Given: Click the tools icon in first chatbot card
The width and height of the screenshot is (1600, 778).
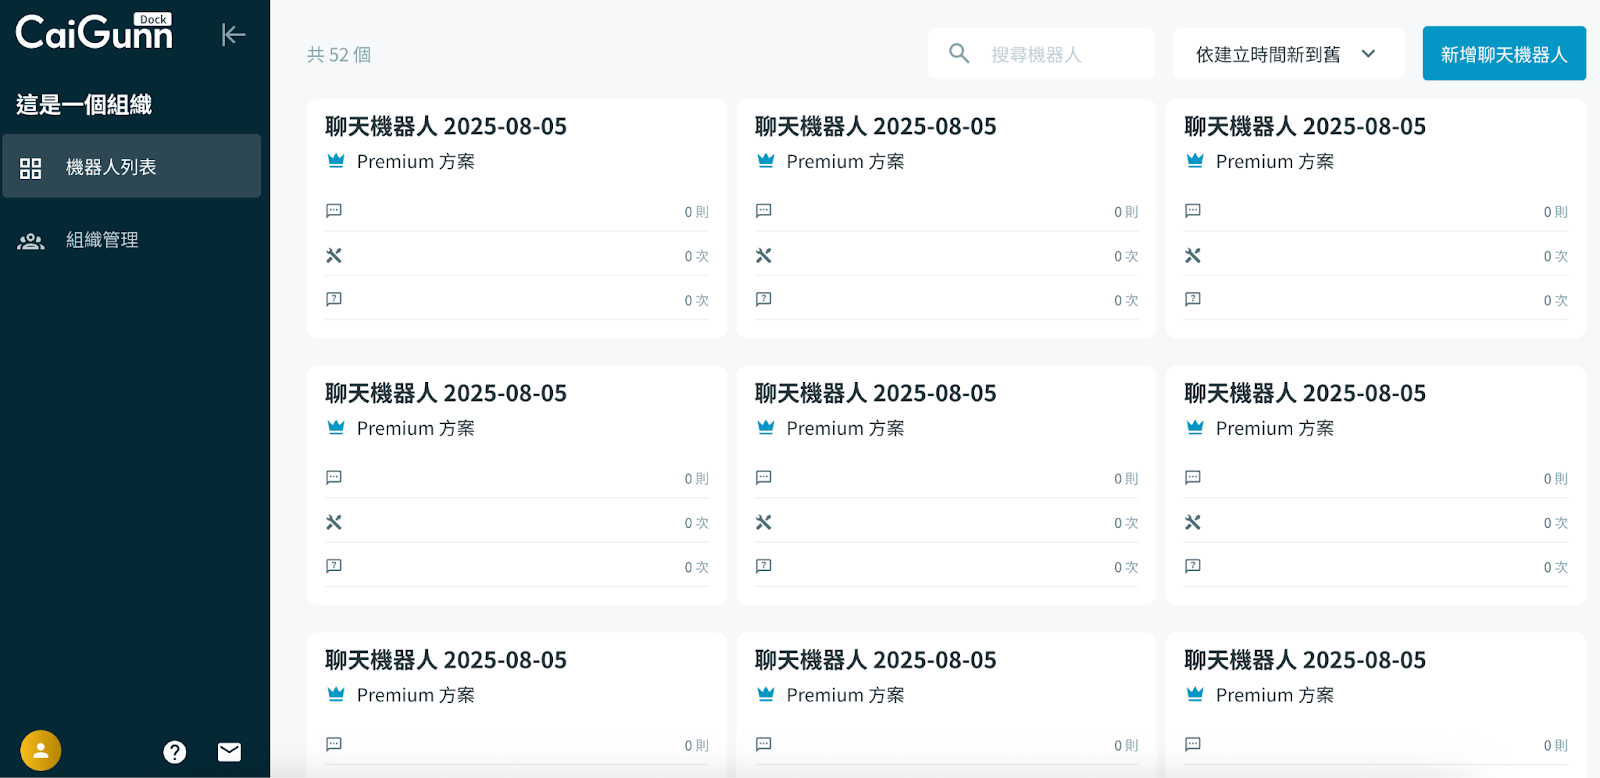Looking at the screenshot, I should [x=334, y=256].
